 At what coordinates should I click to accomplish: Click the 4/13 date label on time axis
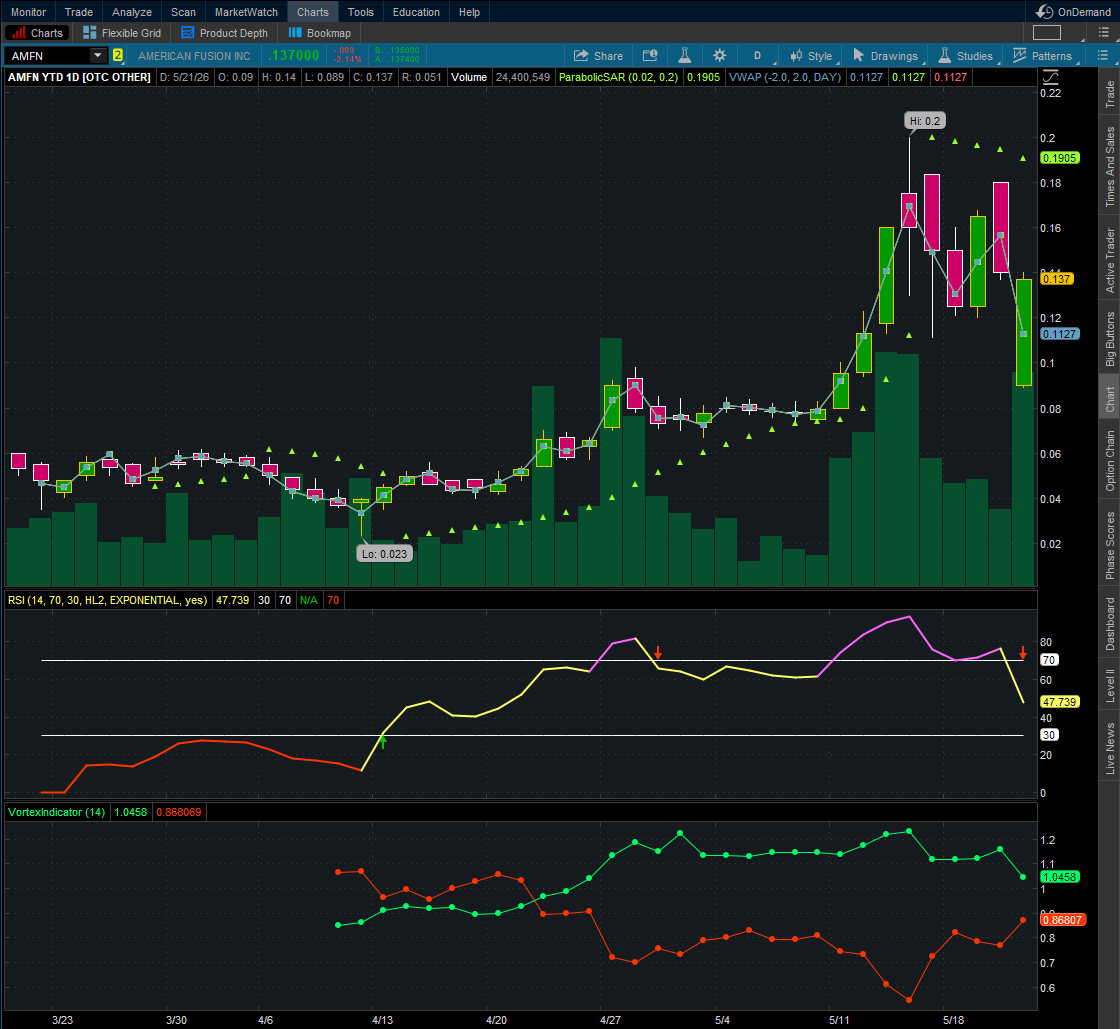click(382, 1020)
